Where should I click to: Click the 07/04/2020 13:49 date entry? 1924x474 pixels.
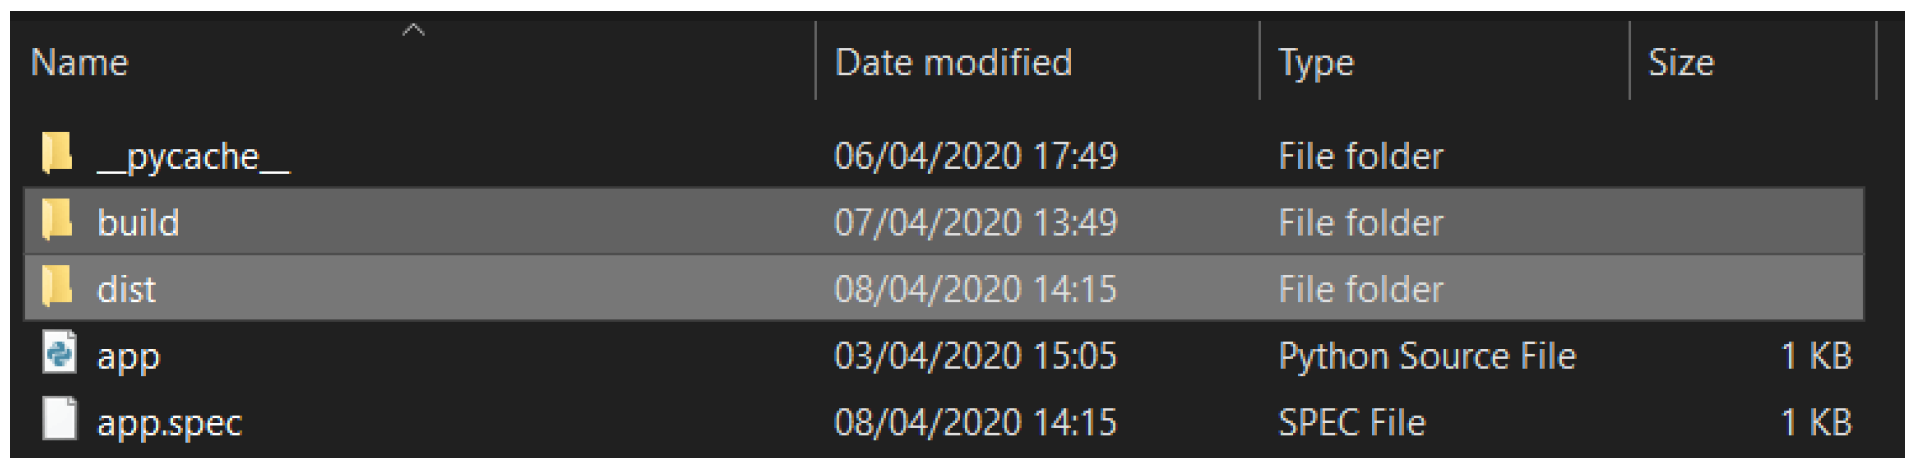[x=975, y=223]
